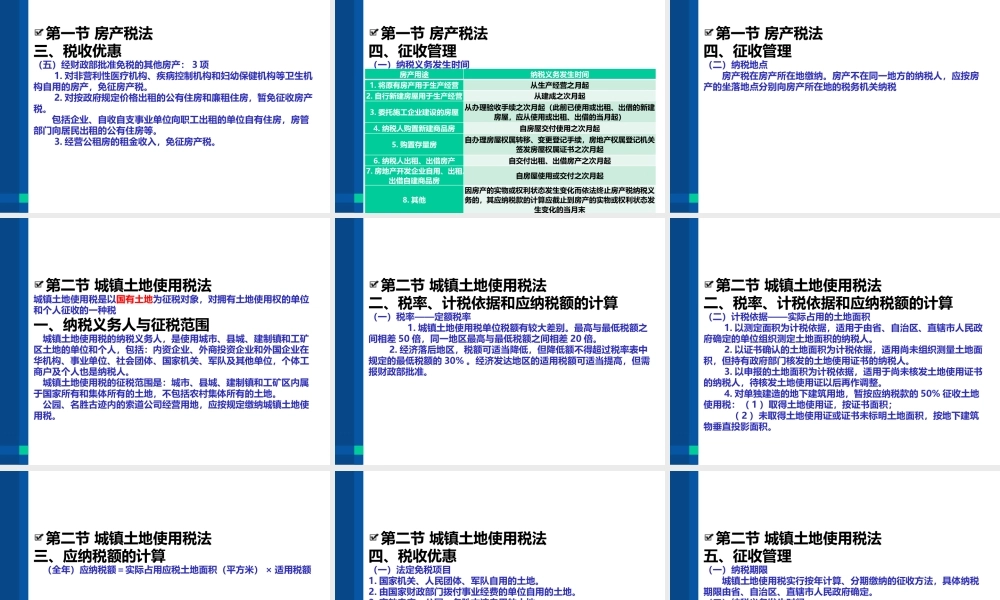The height and width of the screenshot is (600, 1000).
Task: Select row 6. 纳税人出租、出借房产
Action: click(415, 160)
